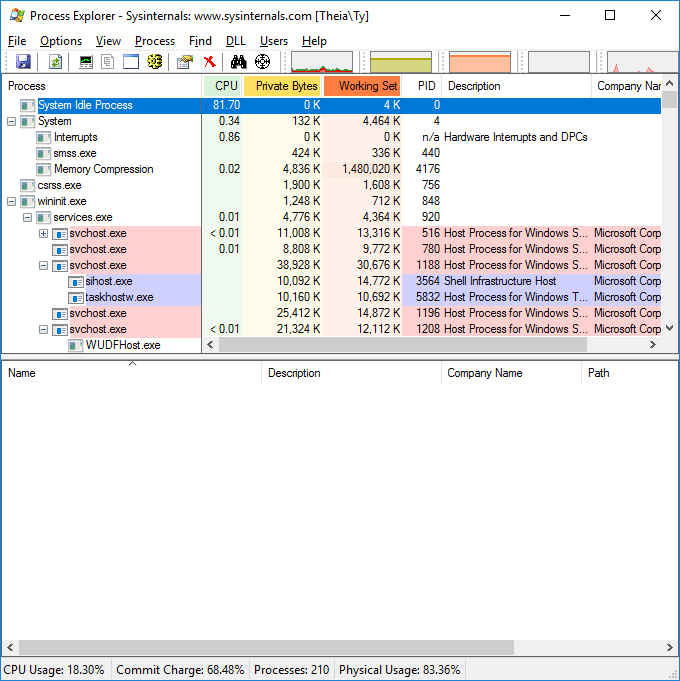Click the Shell Infrastructure Host description
The height and width of the screenshot is (681, 680).
point(500,281)
